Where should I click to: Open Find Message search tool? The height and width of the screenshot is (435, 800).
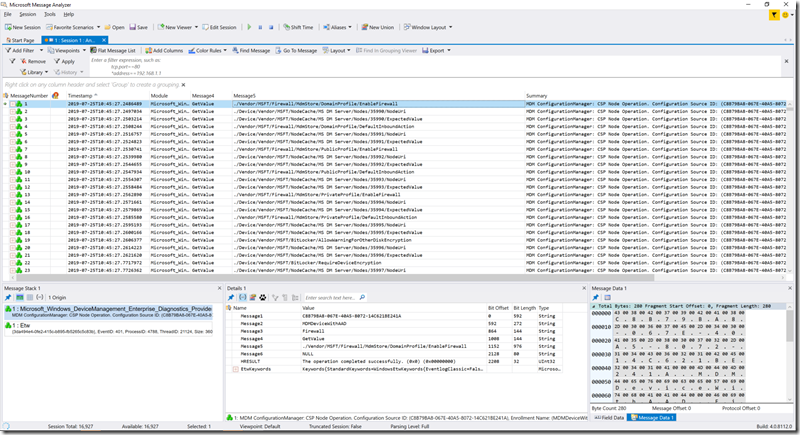(x=251, y=50)
